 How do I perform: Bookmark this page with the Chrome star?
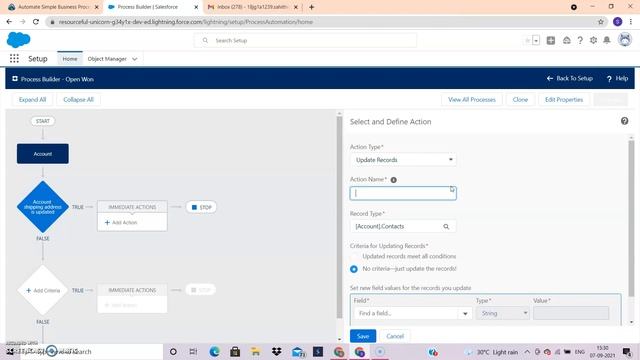(601, 22)
